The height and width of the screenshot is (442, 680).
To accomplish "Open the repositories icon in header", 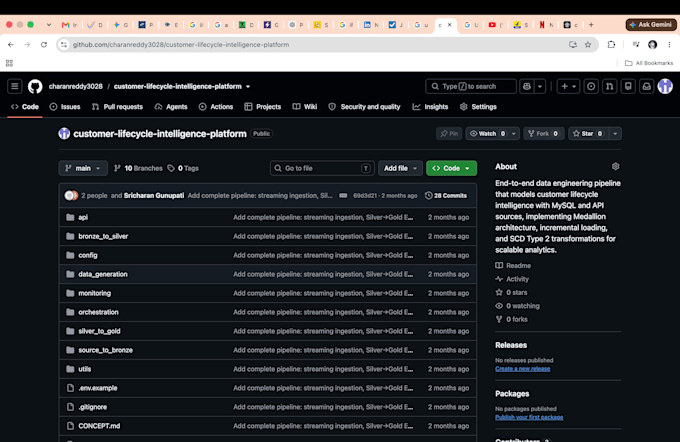I will click(628, 86).
